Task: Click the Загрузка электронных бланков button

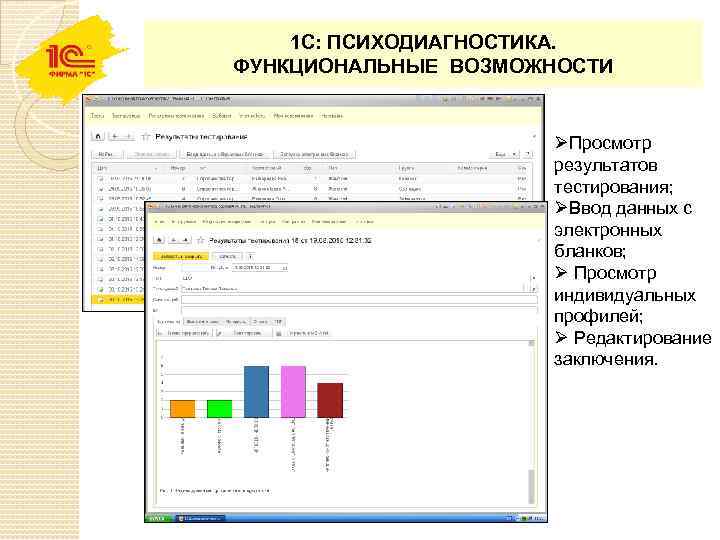Action: 314,154
